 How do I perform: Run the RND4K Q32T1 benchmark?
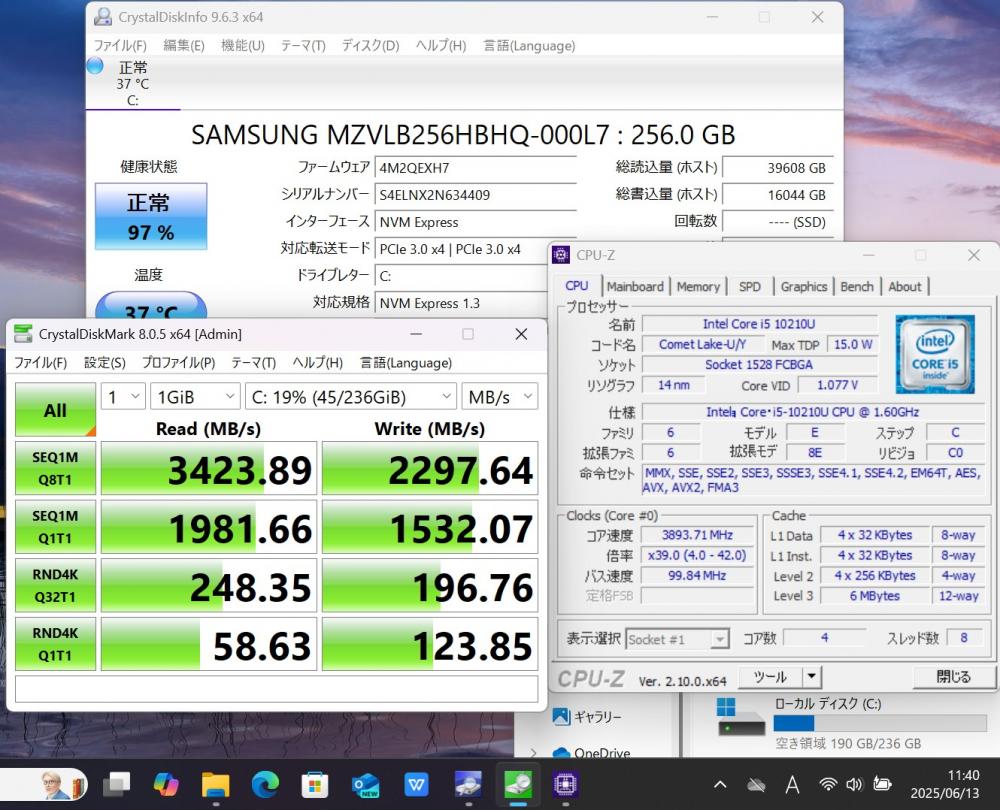coord(55,585)
